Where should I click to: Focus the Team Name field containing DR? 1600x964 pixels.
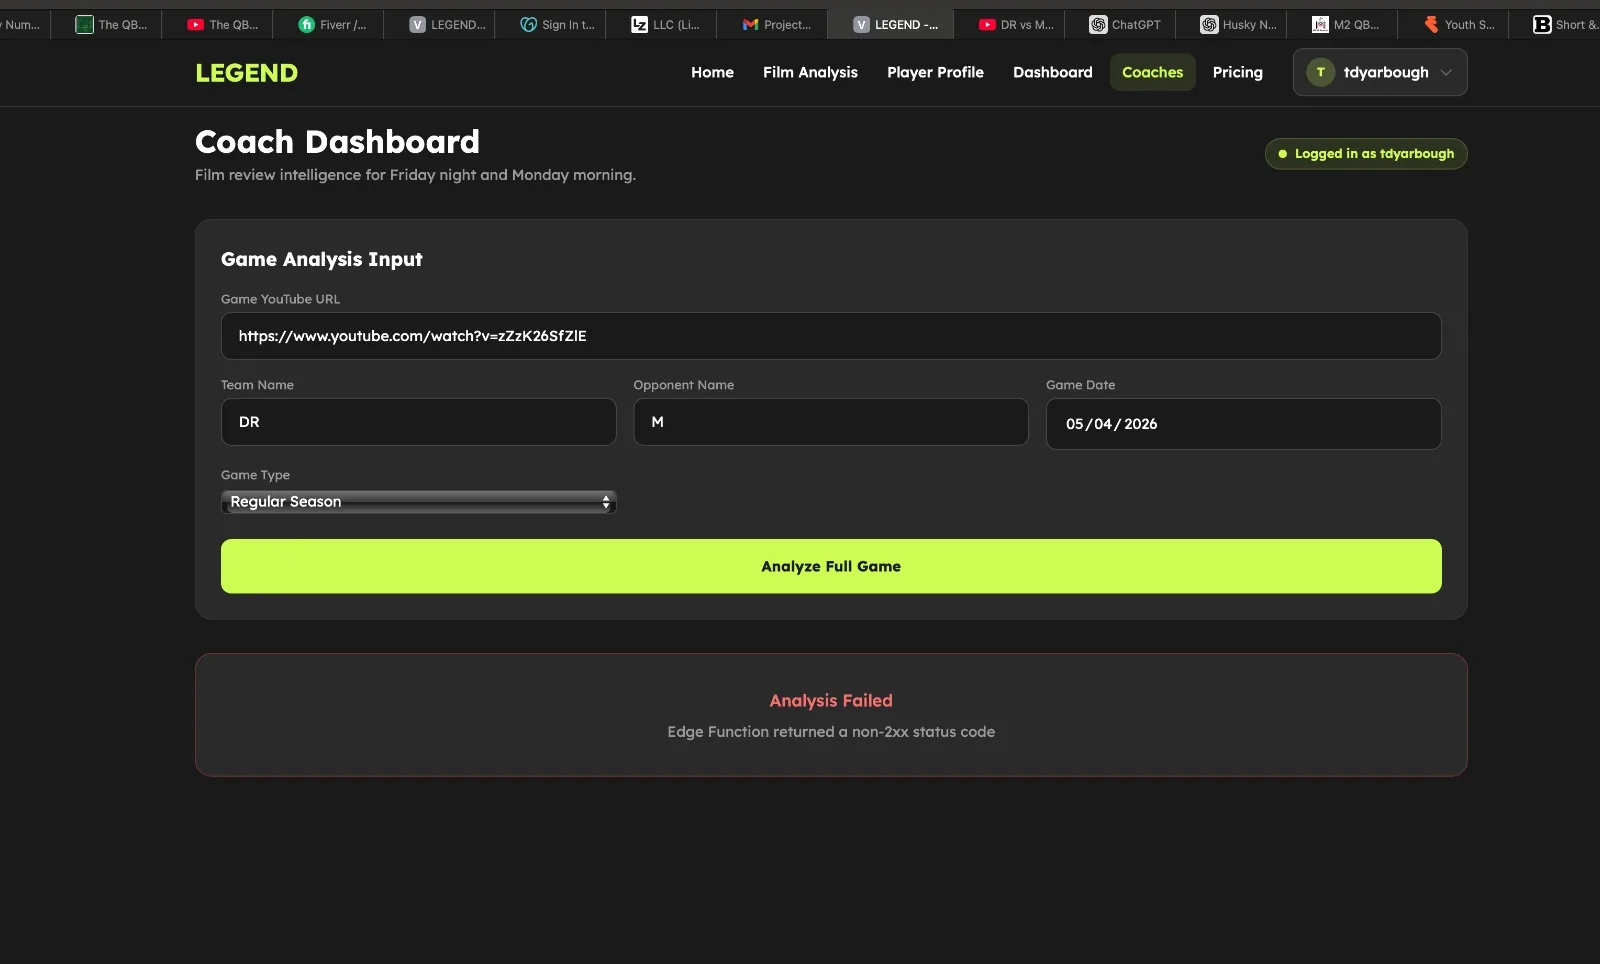coord(418,422)
